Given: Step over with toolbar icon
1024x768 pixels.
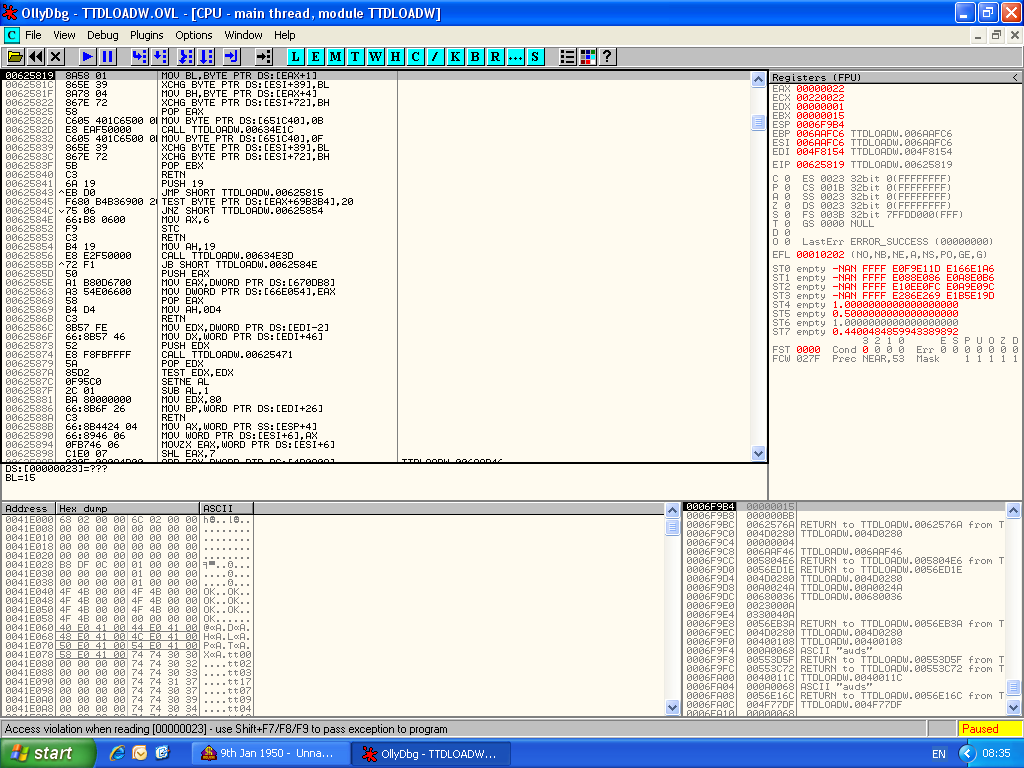Looking at the screenshot, I should [x=160, y=57].
